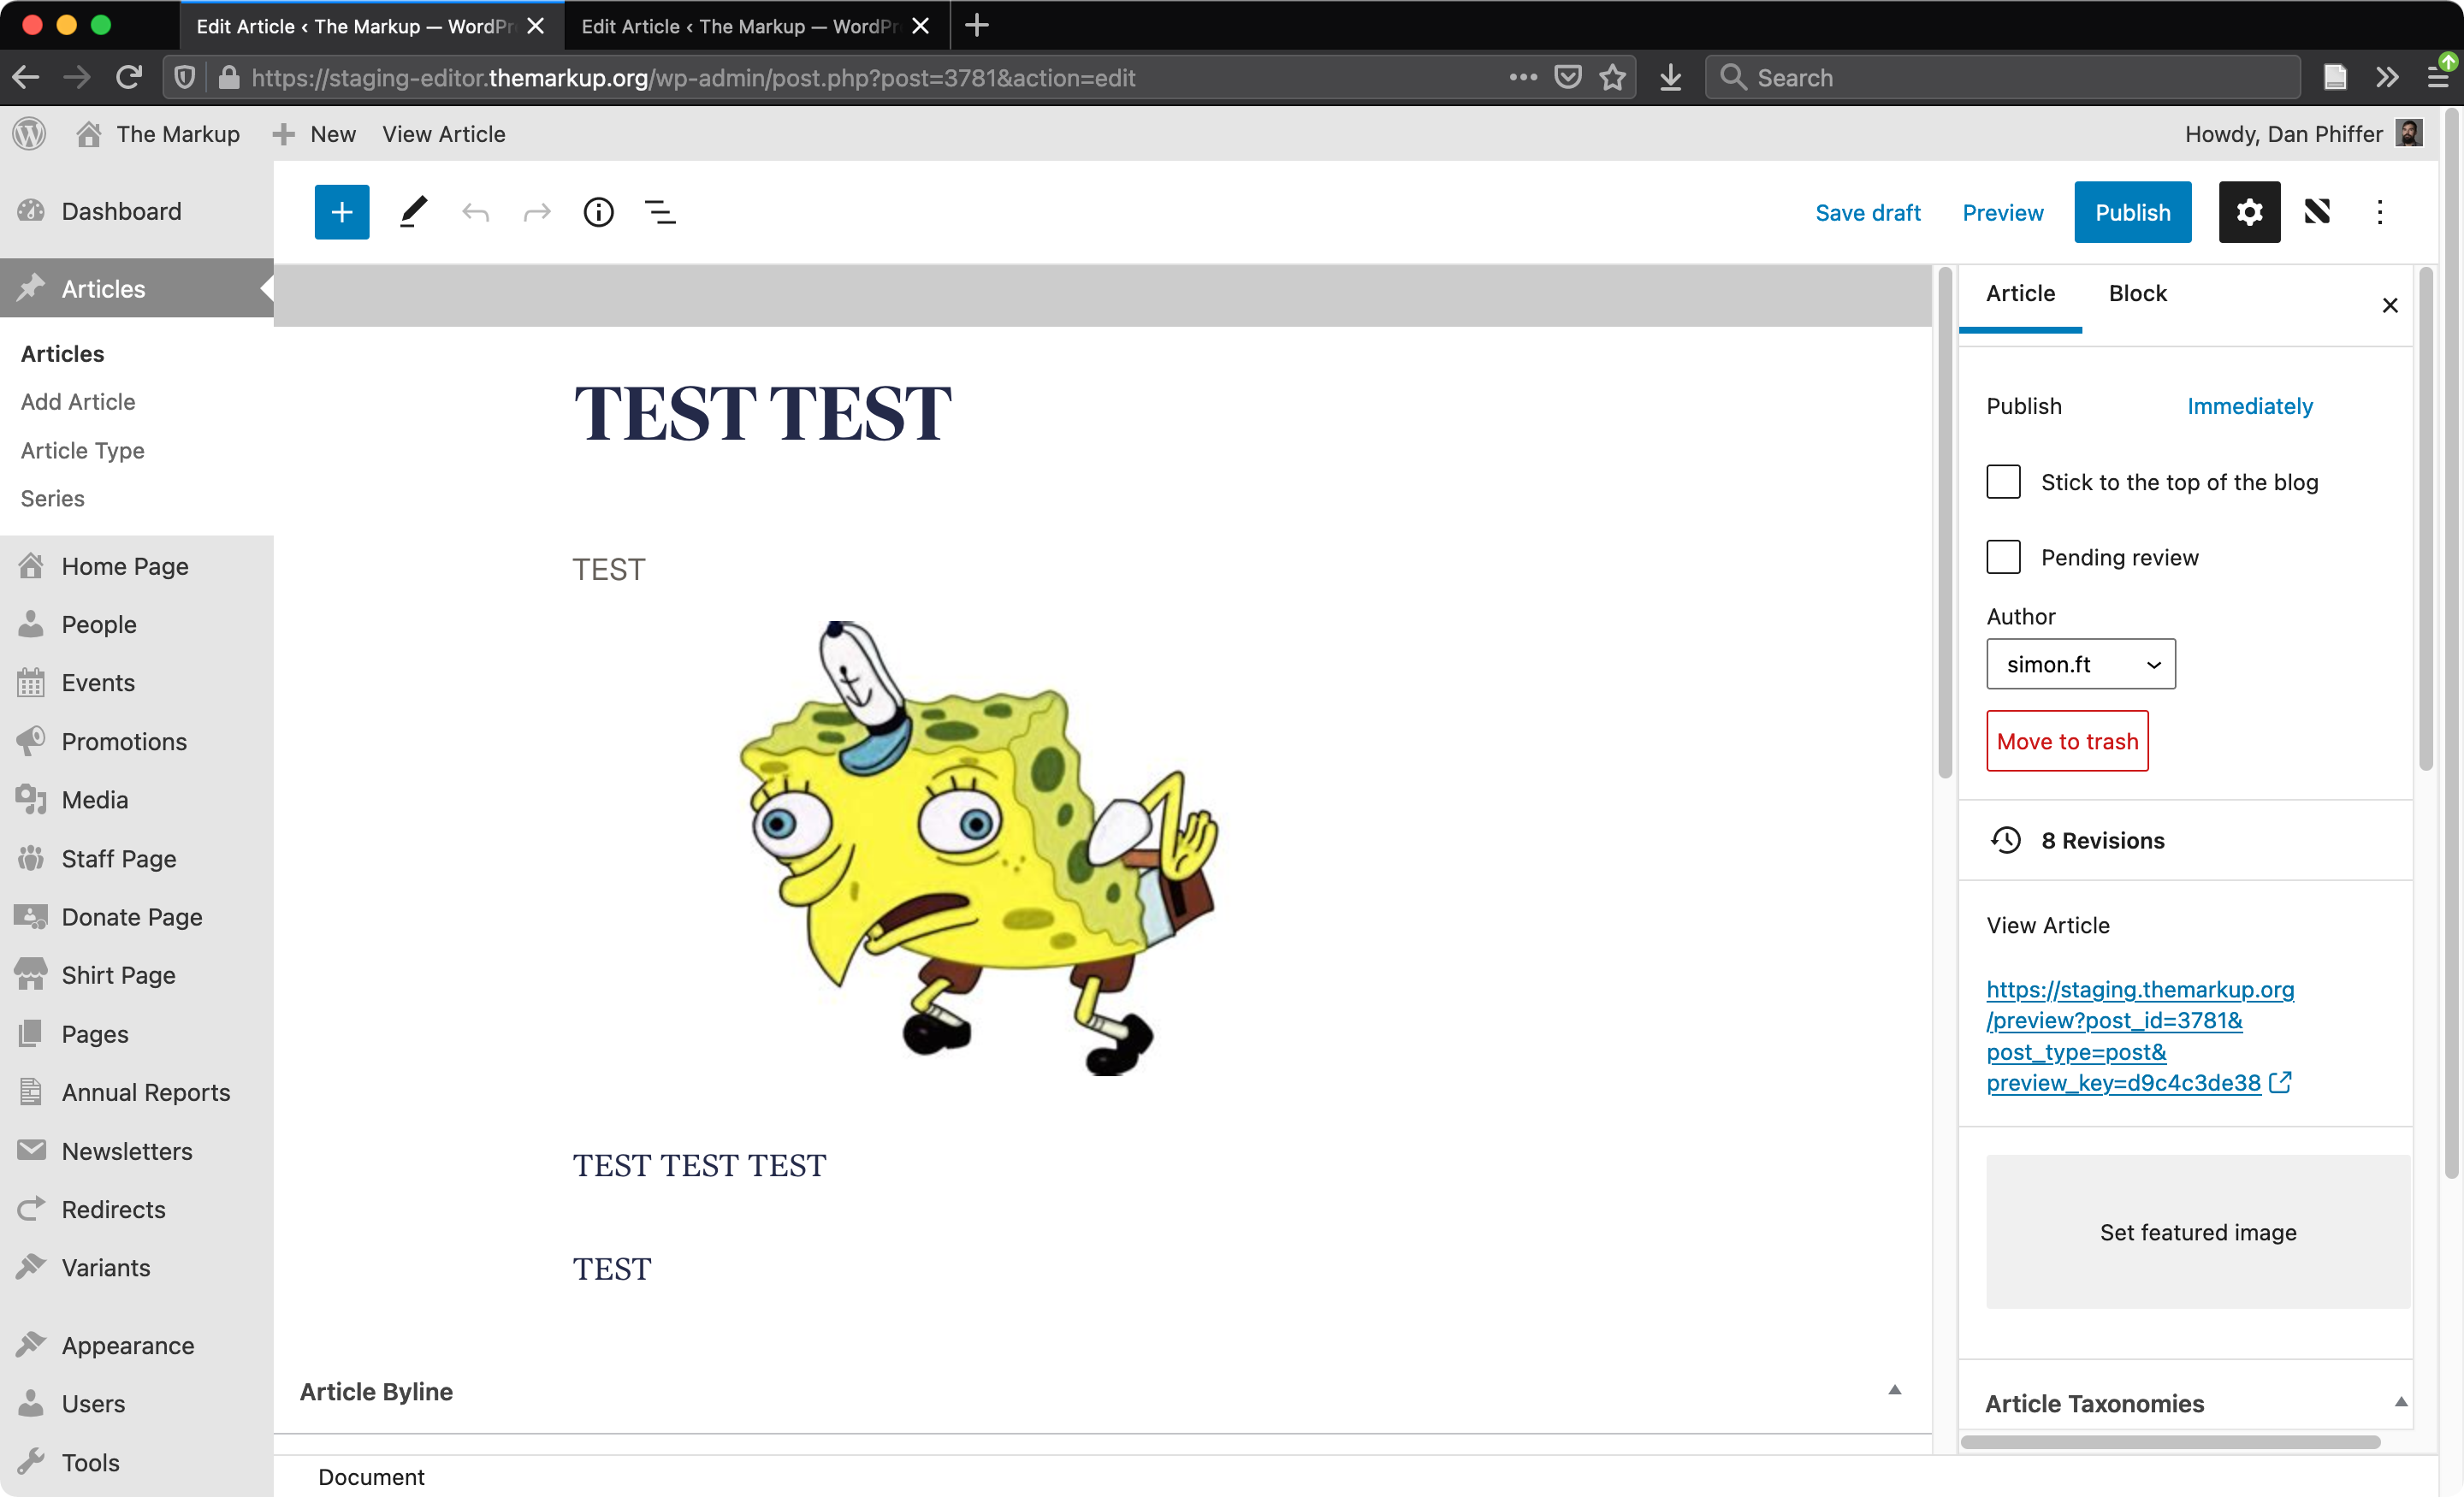The width and height of the screenshot is (2464, 1497).
Task: Collapse the Article Taxonomies panel
Action: coord(2400,1402)
